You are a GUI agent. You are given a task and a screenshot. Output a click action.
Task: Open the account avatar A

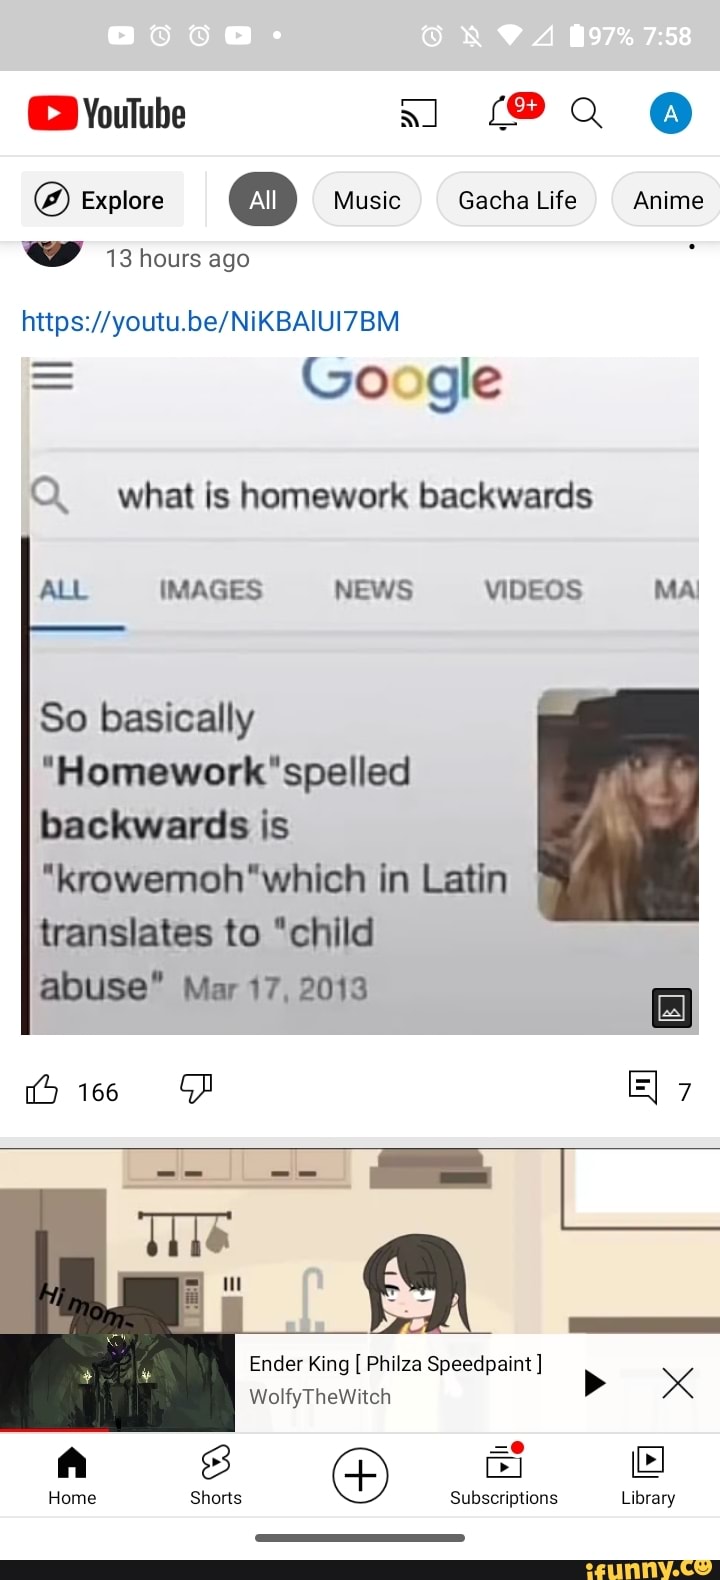point(671,114)
